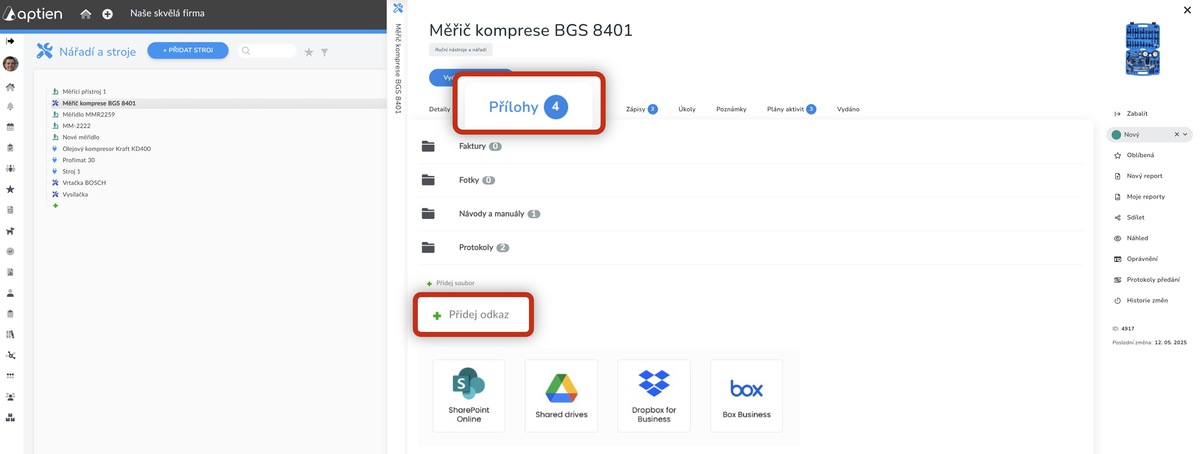
Task: Click Sdílet share option
Action: (1129, 217)
